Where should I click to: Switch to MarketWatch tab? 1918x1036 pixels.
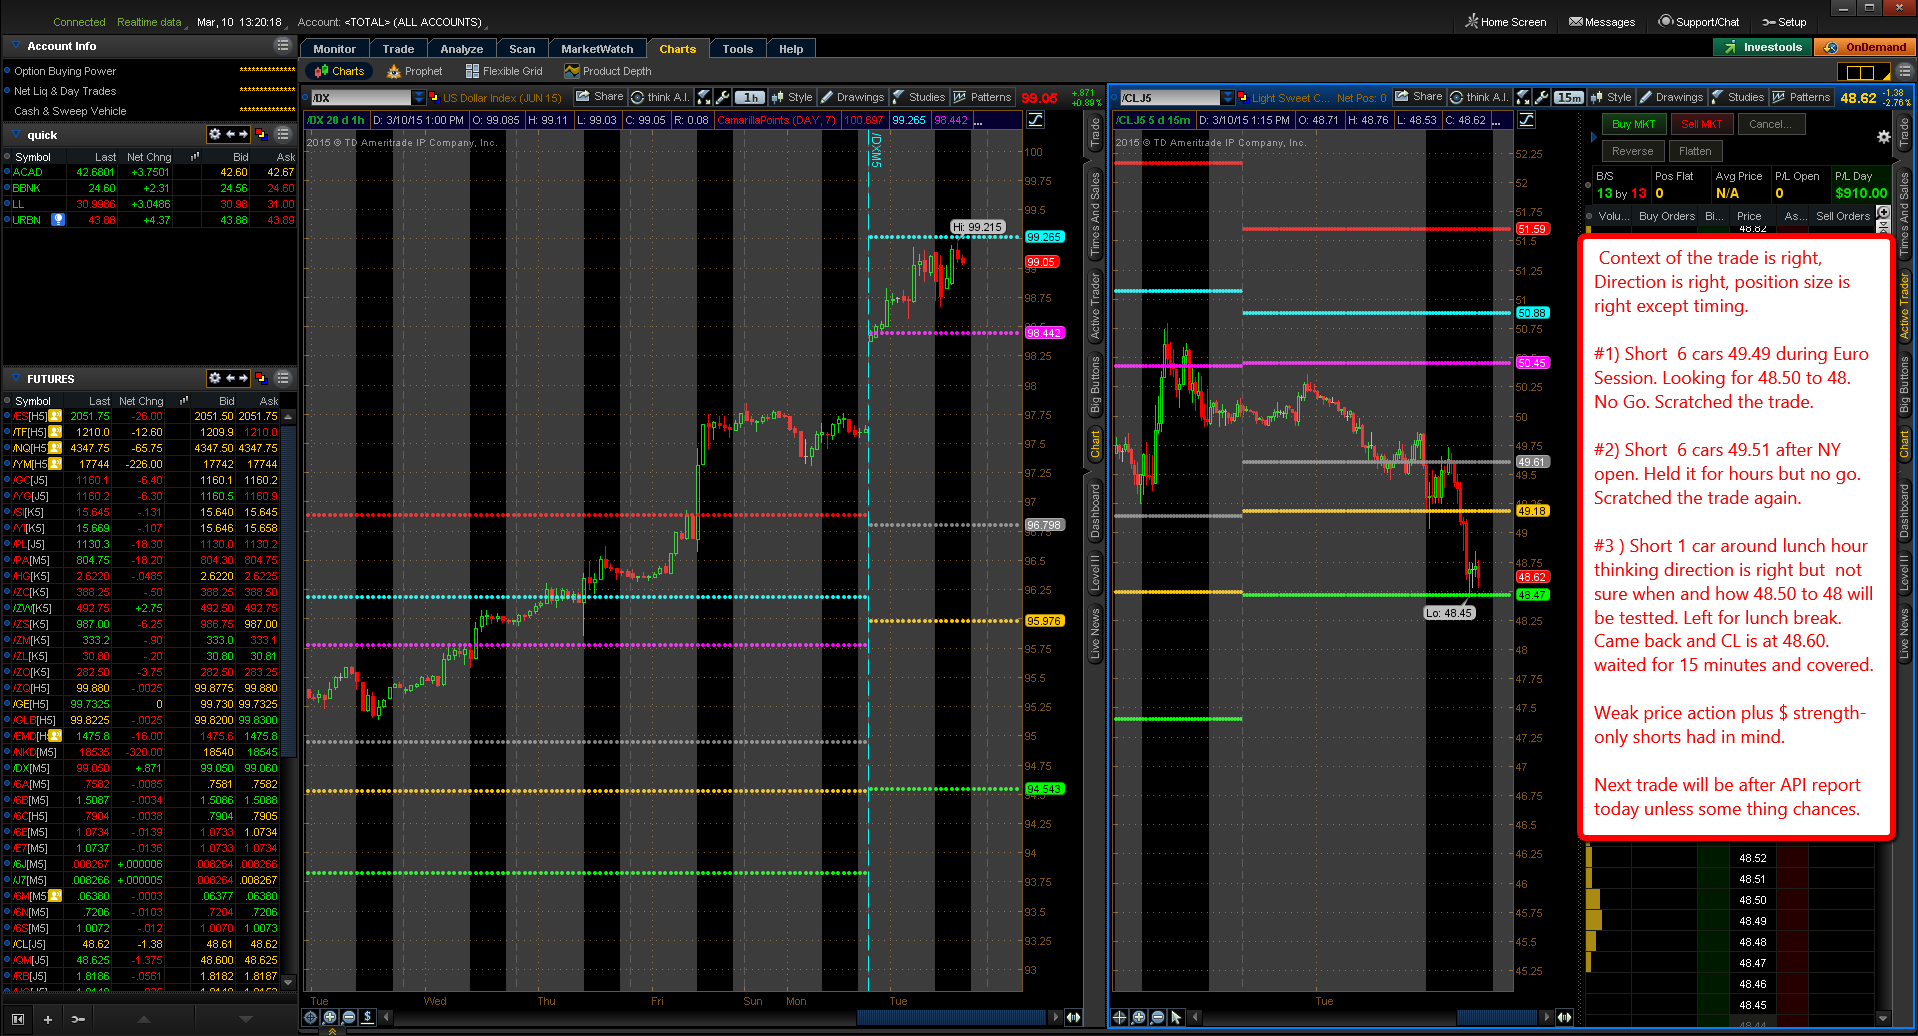pyautogui.click(x=597, y=48)
